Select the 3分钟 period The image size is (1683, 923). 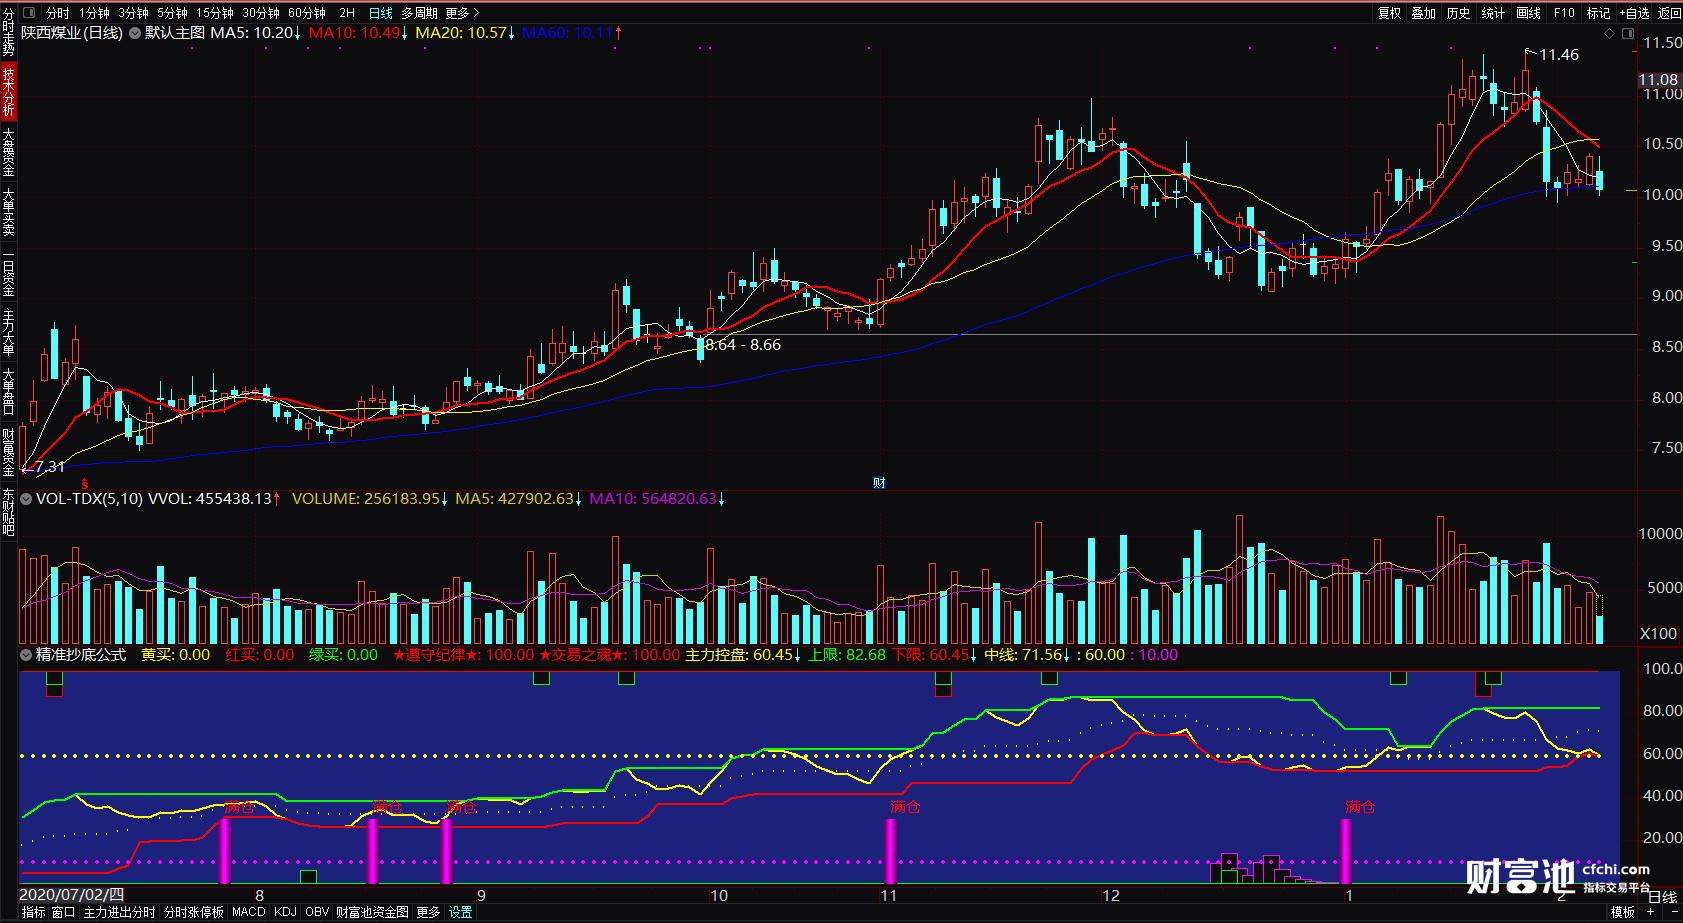click(133, 13)
